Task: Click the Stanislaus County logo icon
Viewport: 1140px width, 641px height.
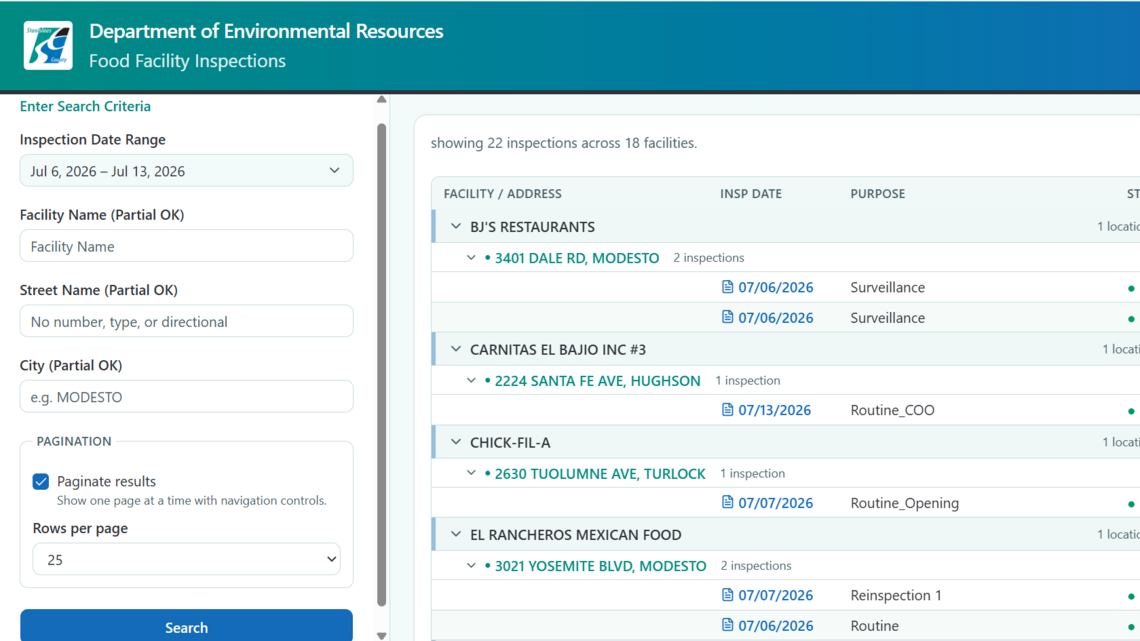Action: (x=48, y=45)
